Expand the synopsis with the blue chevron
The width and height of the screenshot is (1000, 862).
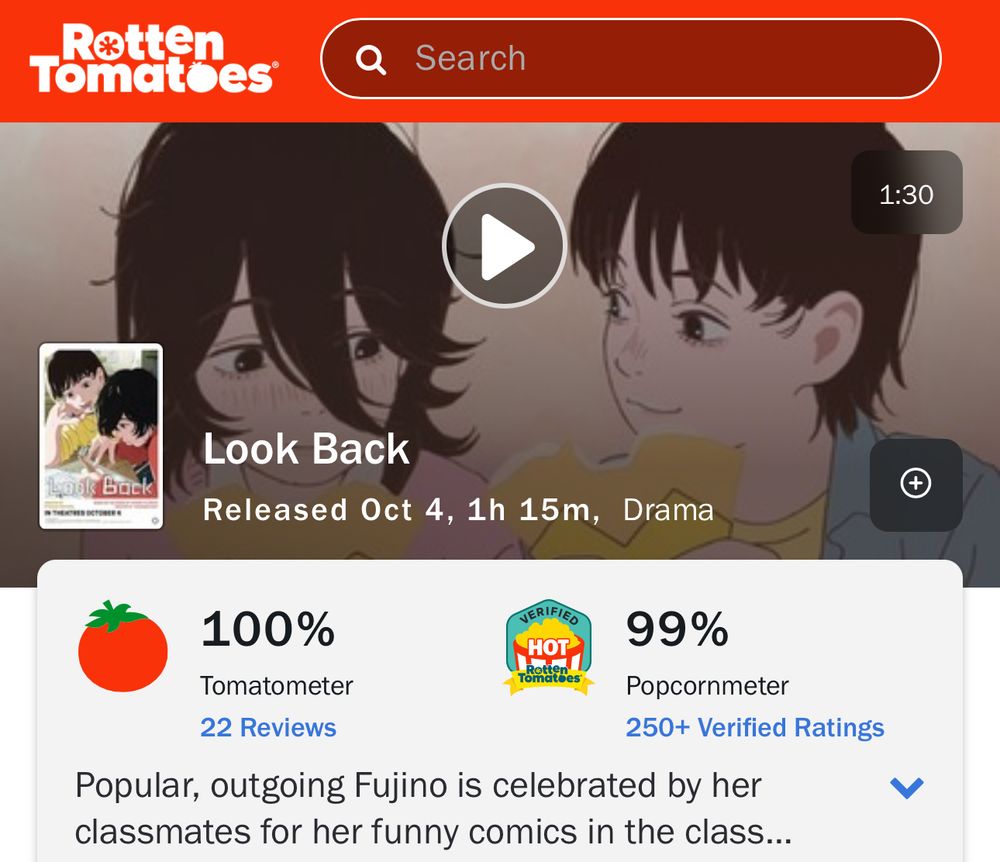[x=906, y=788]
